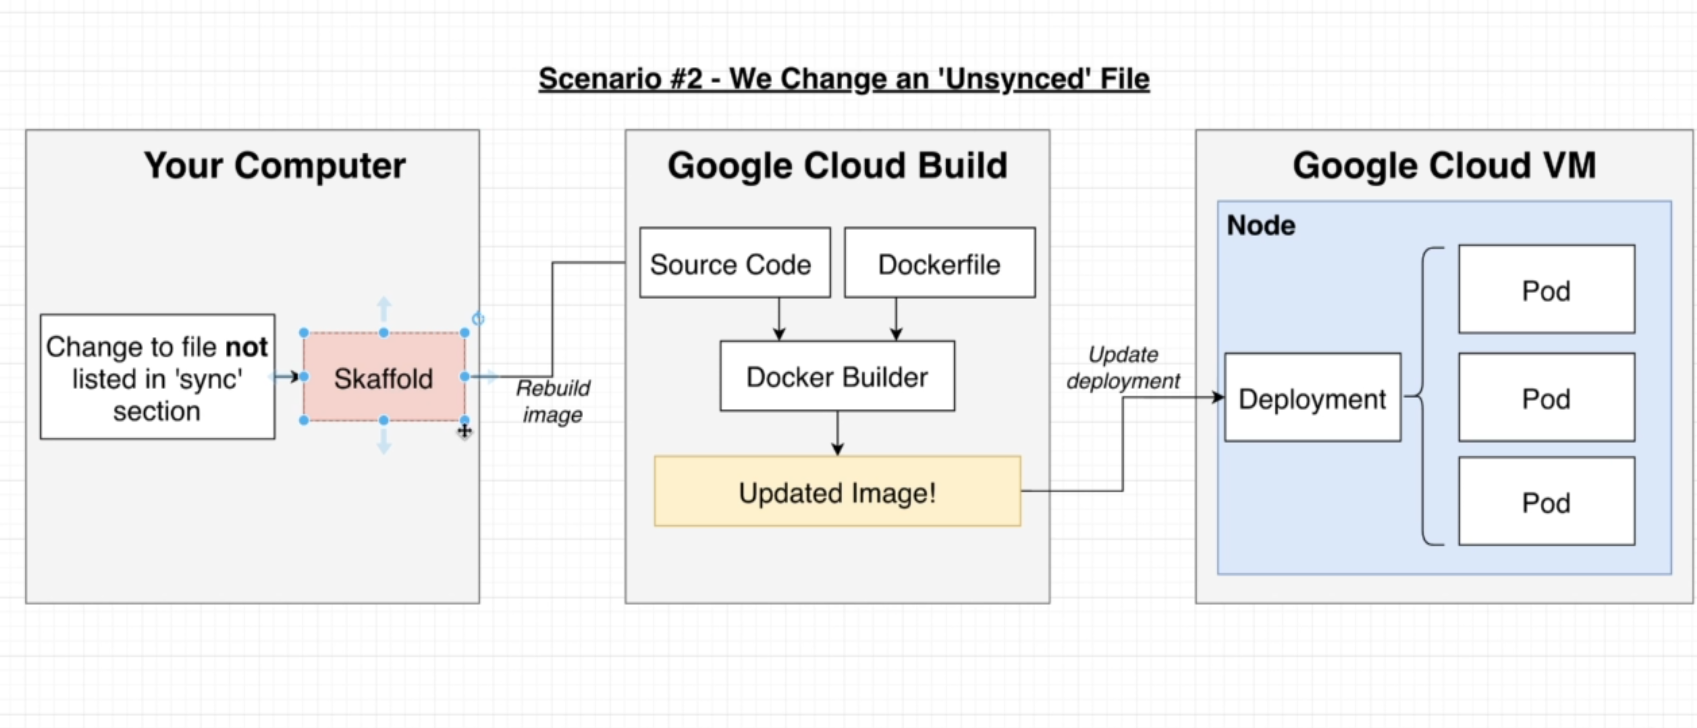Click the up connection arrow above Skaffold

point(384,307)
